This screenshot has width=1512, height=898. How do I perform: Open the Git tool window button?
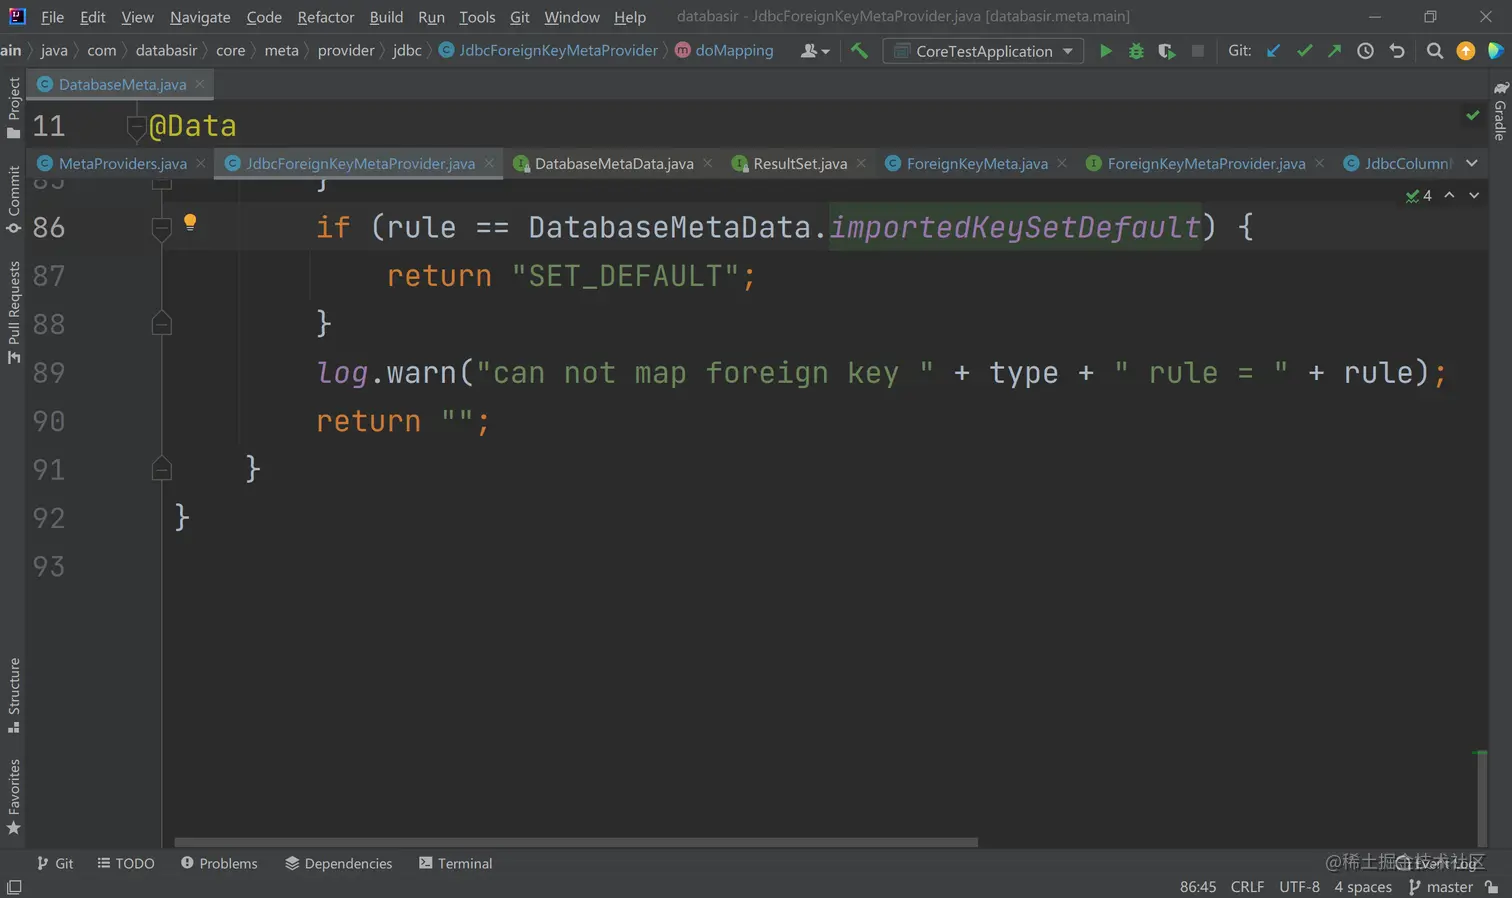coord(55,863)
